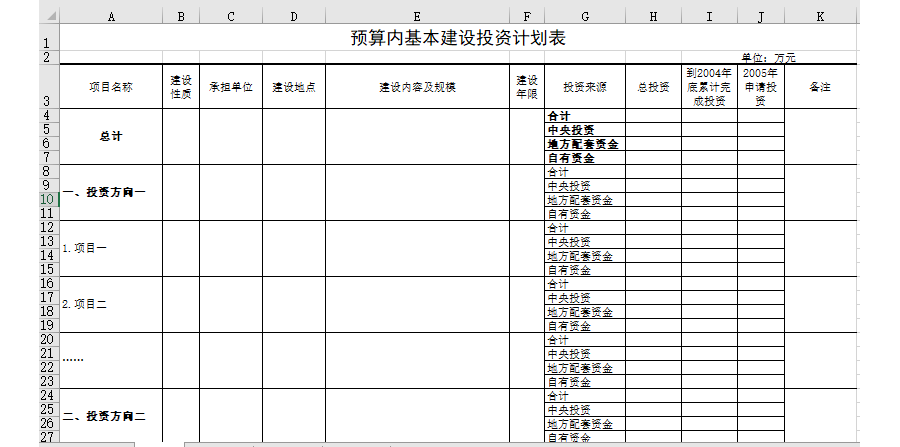
Task: Click the 总计 merged cell
Action: [x=111, y=137]
